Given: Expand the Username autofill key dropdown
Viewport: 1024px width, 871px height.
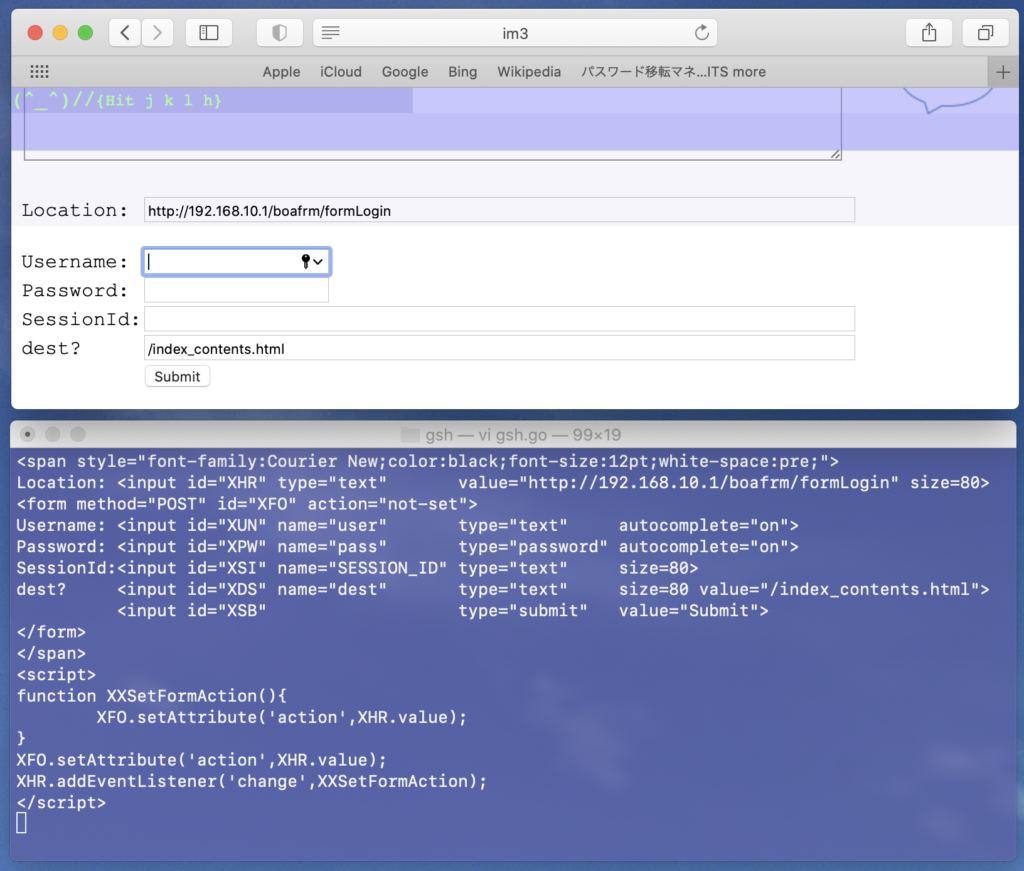Looking at the screenshot, I should pyautogui.click(x=311, y=262).
